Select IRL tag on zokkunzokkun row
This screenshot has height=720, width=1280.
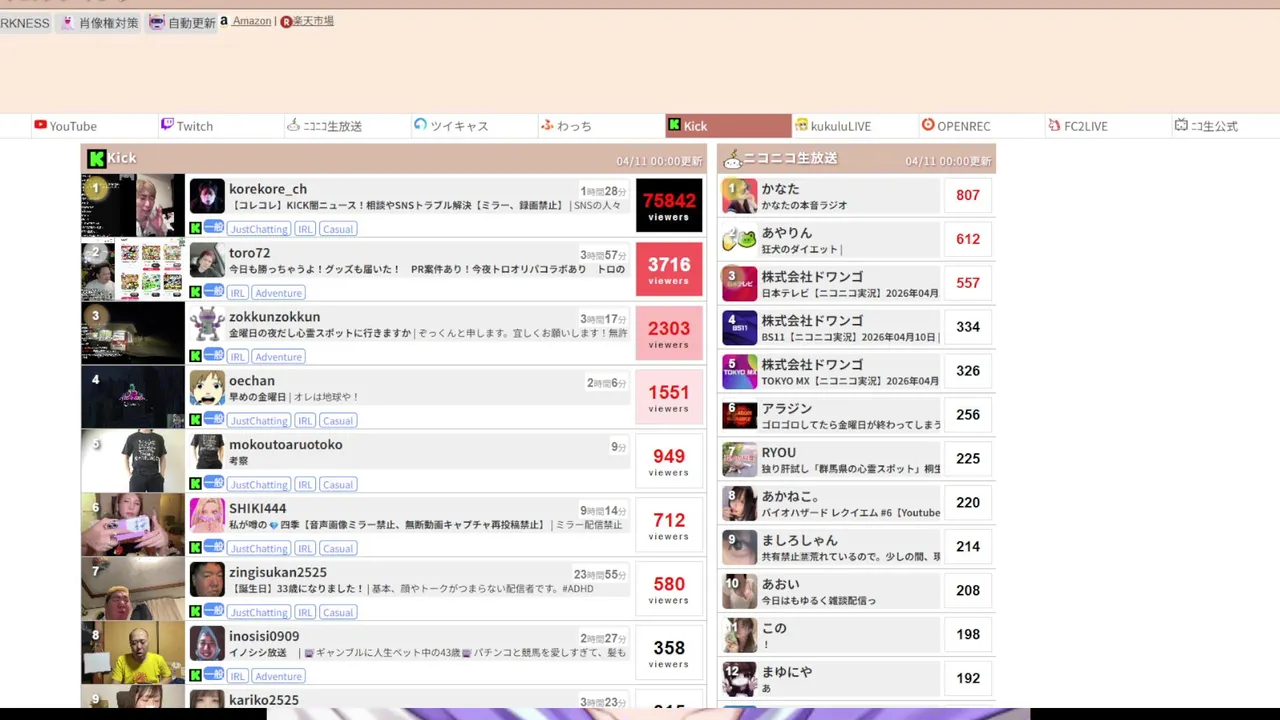238,357
